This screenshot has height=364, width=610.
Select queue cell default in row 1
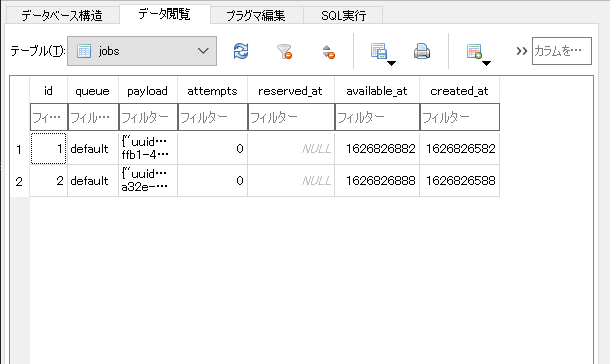click(x=93, y=149)
